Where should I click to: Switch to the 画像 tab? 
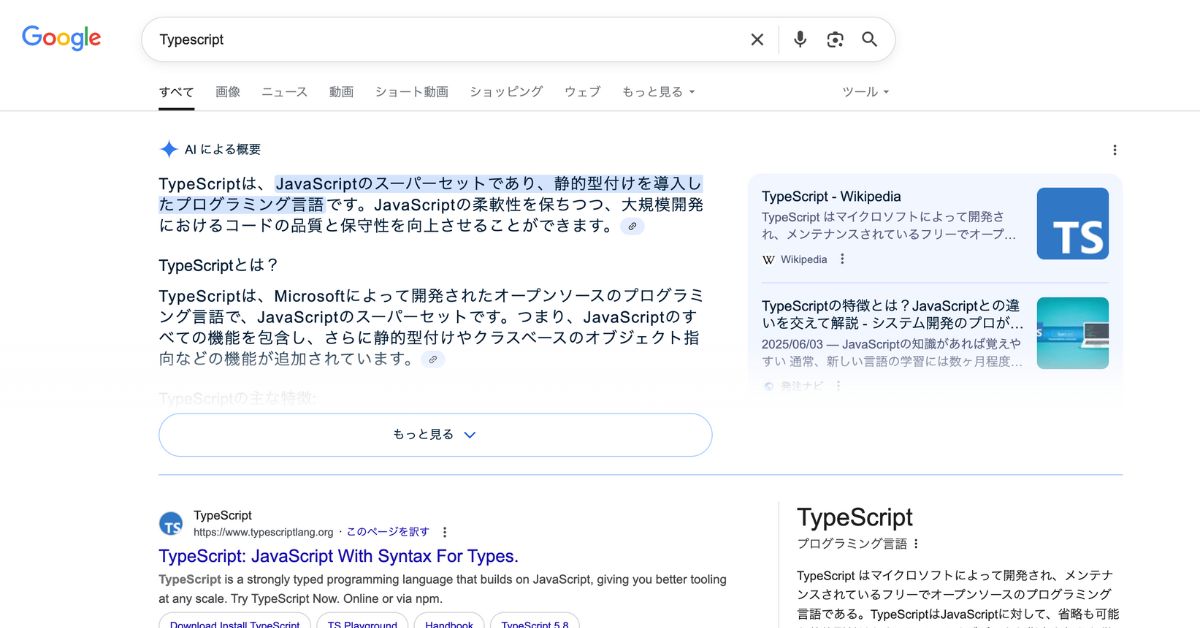[228, 91]
